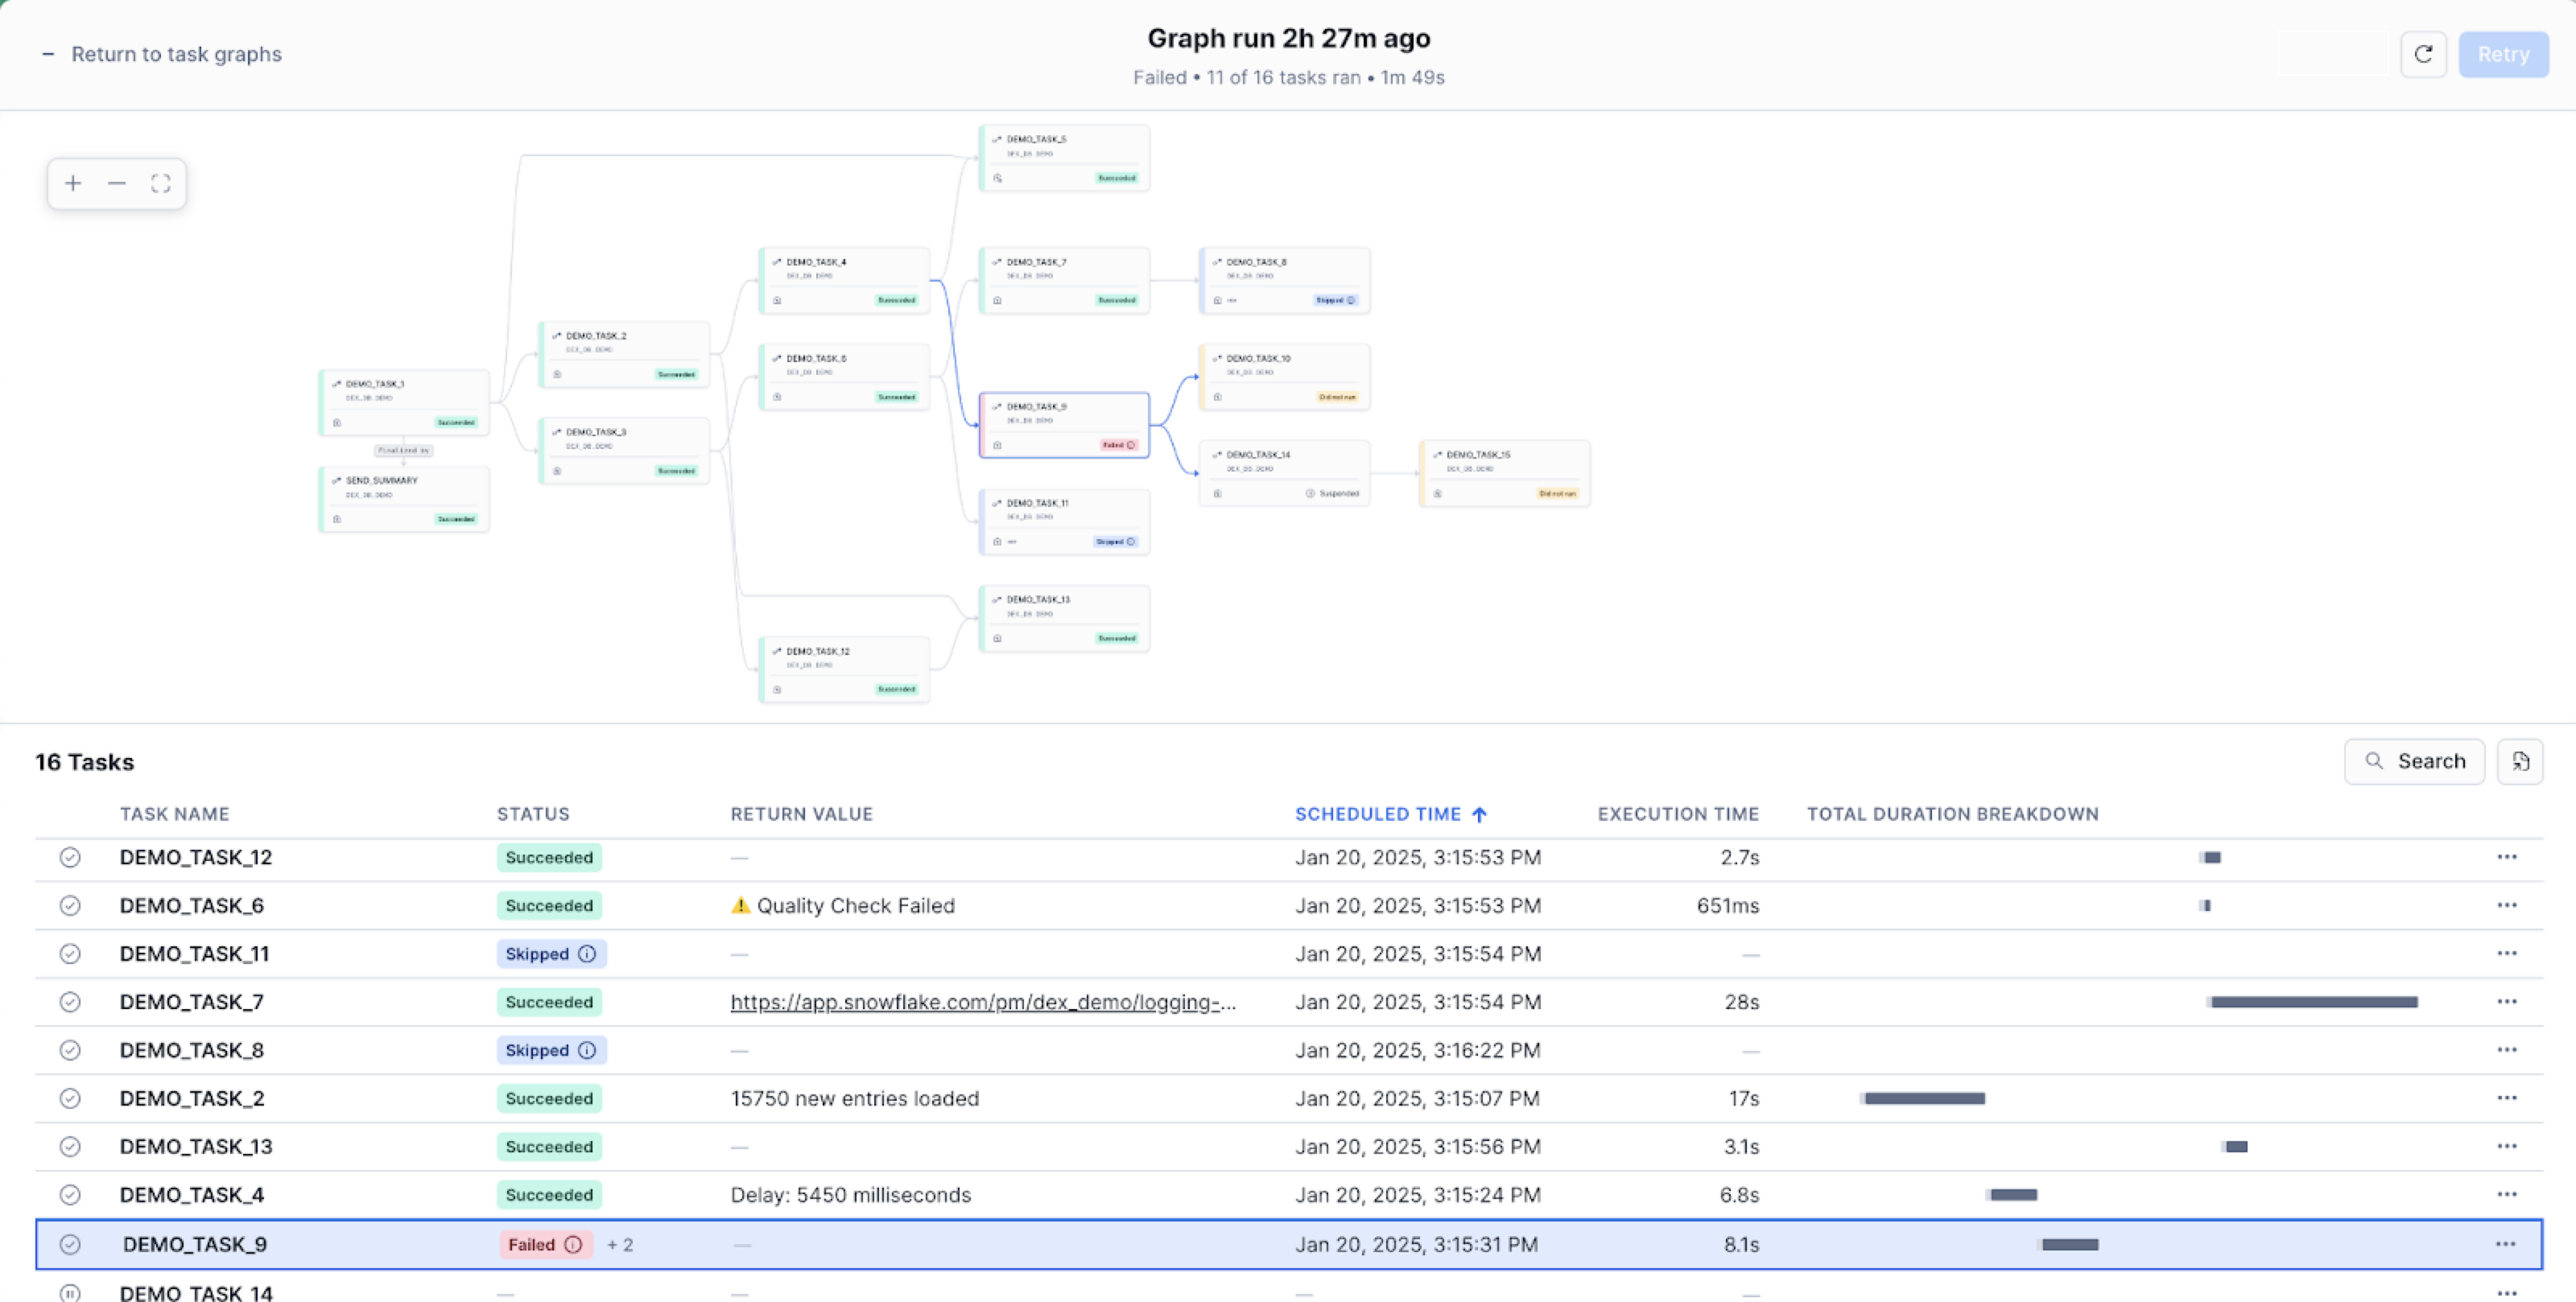This screenshot has height=1302, width=2576.
Task: Click the Failed info icon for DEMO_TASK_9
Action: coord(574,1245)
